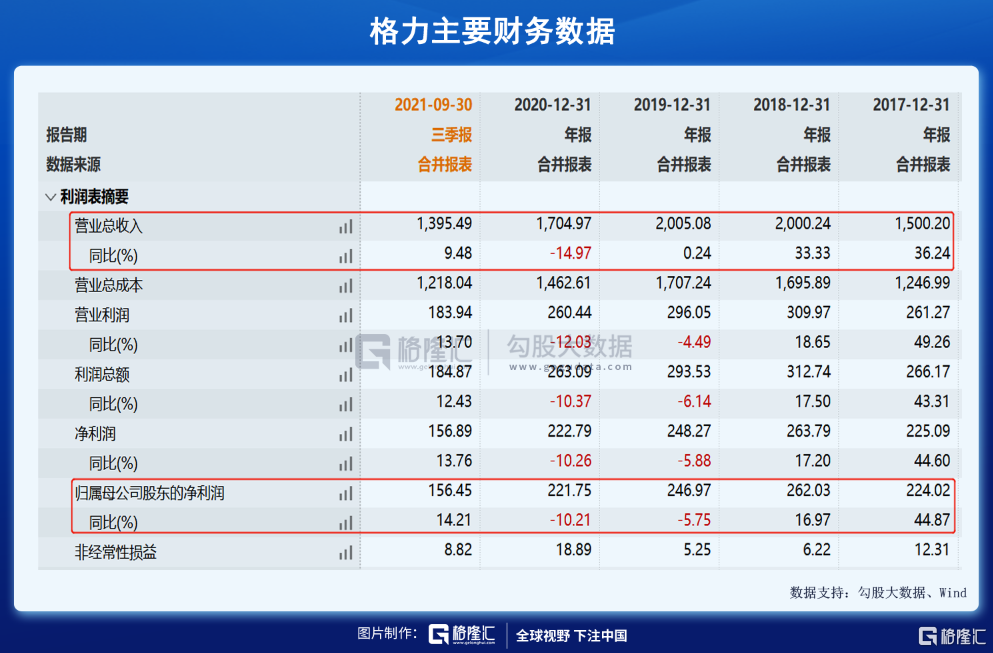Viewport: 993px width, 653px height.
Task: Select the 营业总成本 row label
Action: 108,286
